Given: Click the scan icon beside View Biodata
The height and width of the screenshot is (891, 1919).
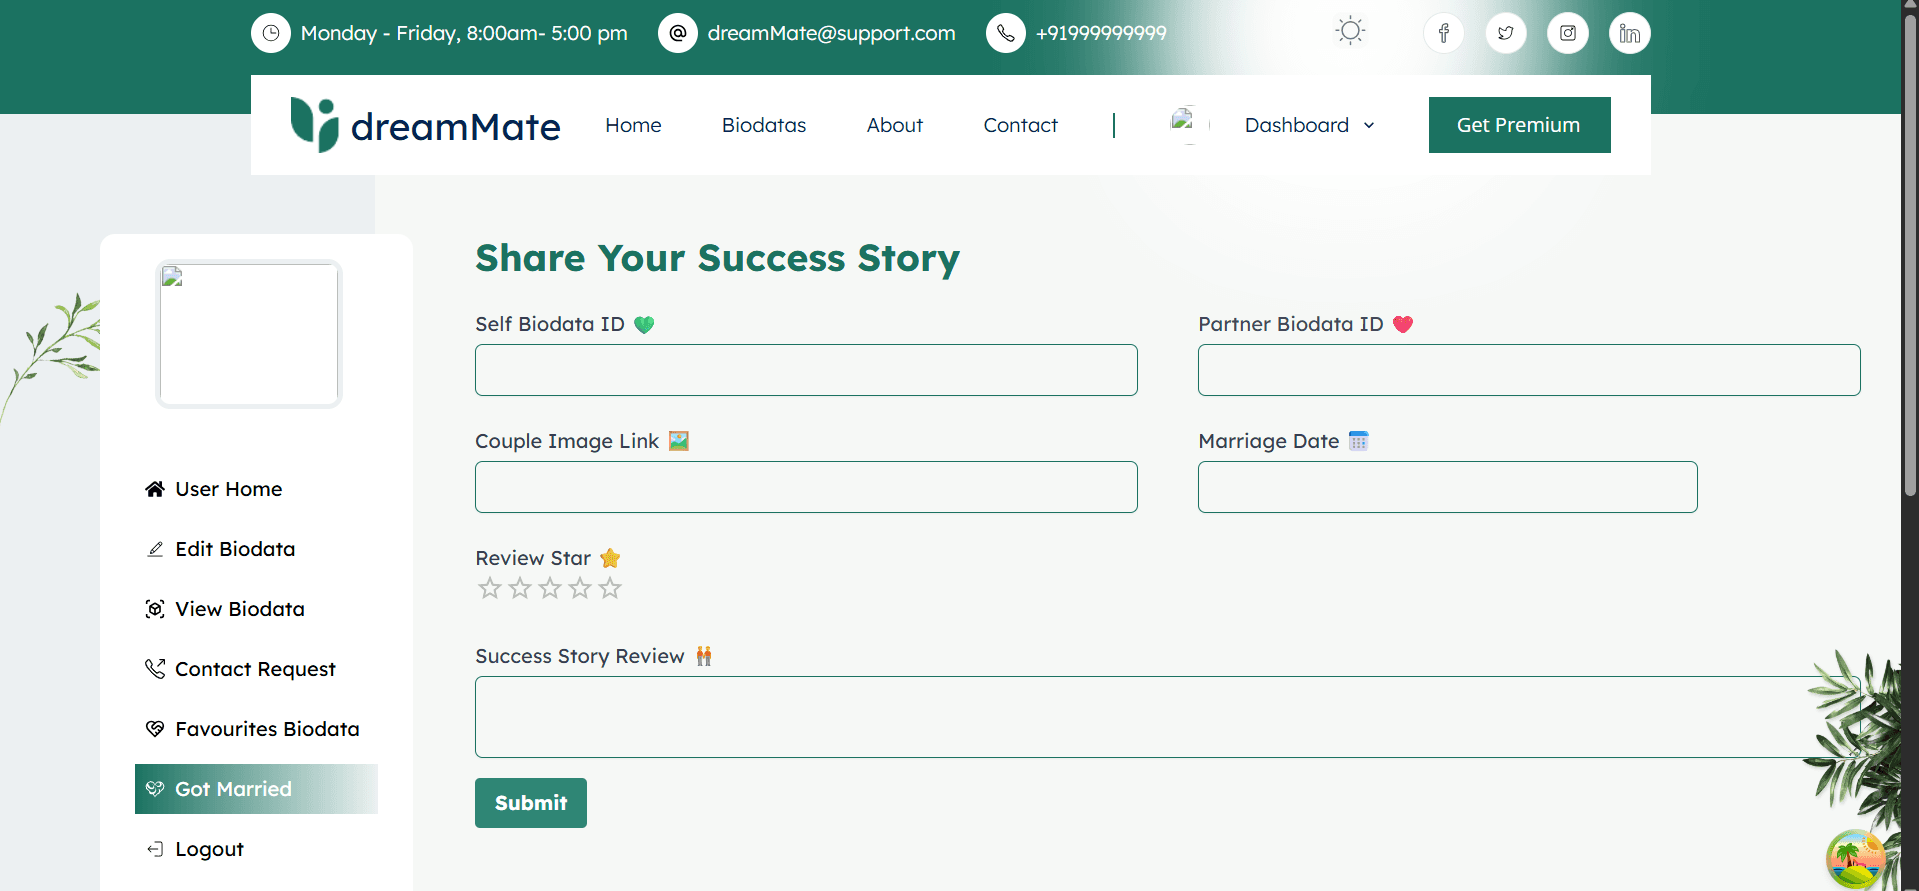Looking at the screenshot, I should pyautogui.click(x=155, y=609).
